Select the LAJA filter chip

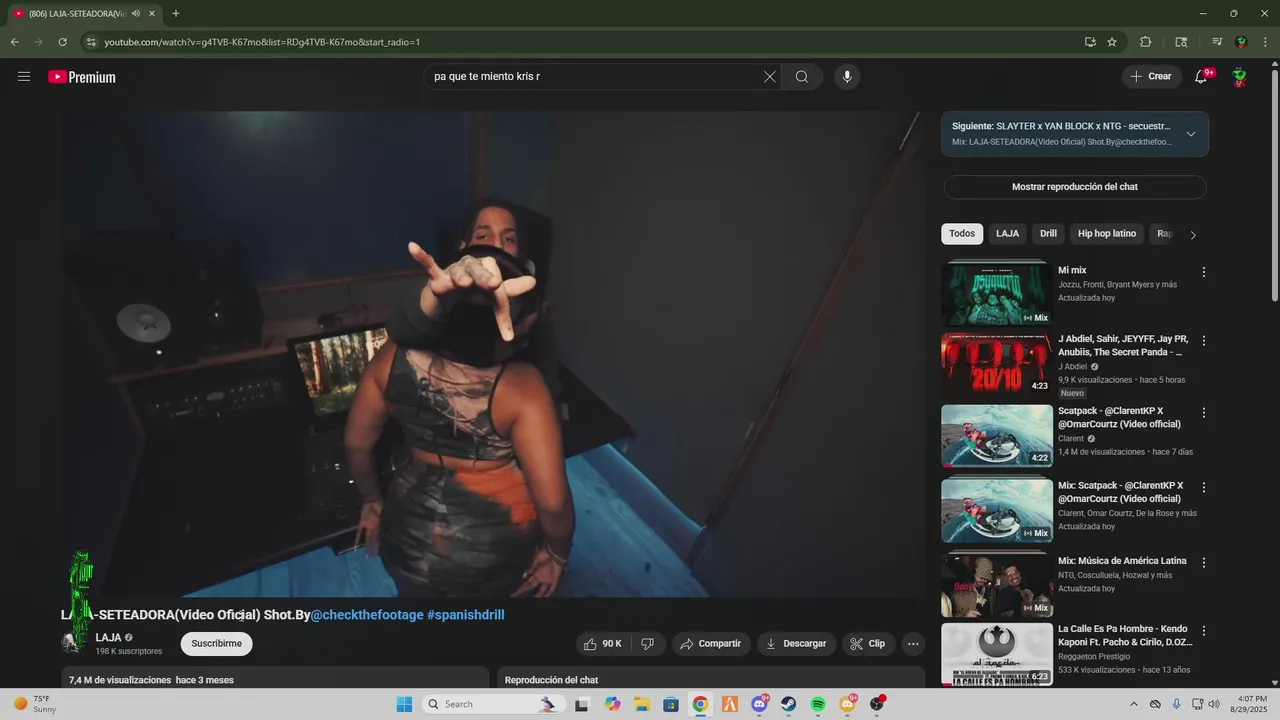click(x=1008, y=234)
